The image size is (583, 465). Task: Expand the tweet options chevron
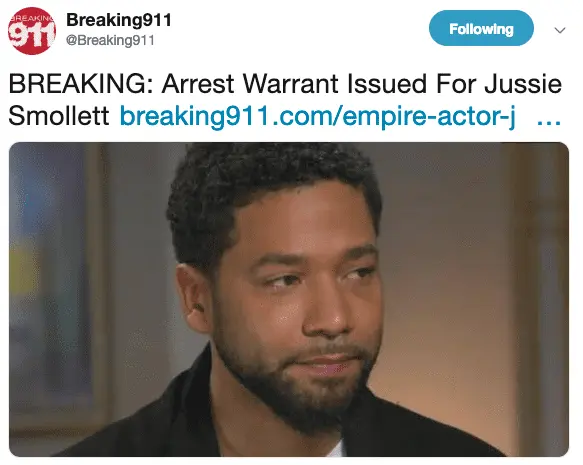[x=560, y=30]
